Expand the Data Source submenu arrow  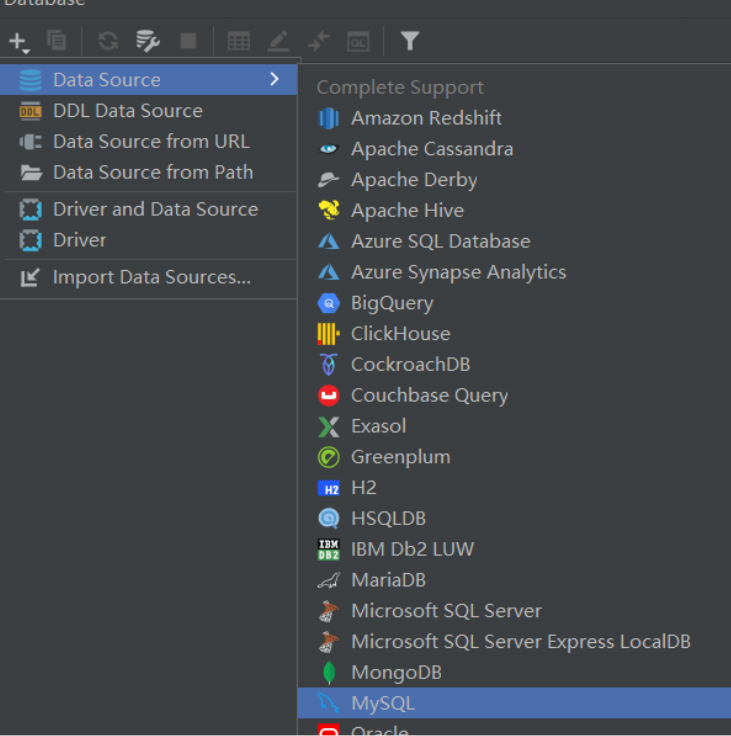274,79
